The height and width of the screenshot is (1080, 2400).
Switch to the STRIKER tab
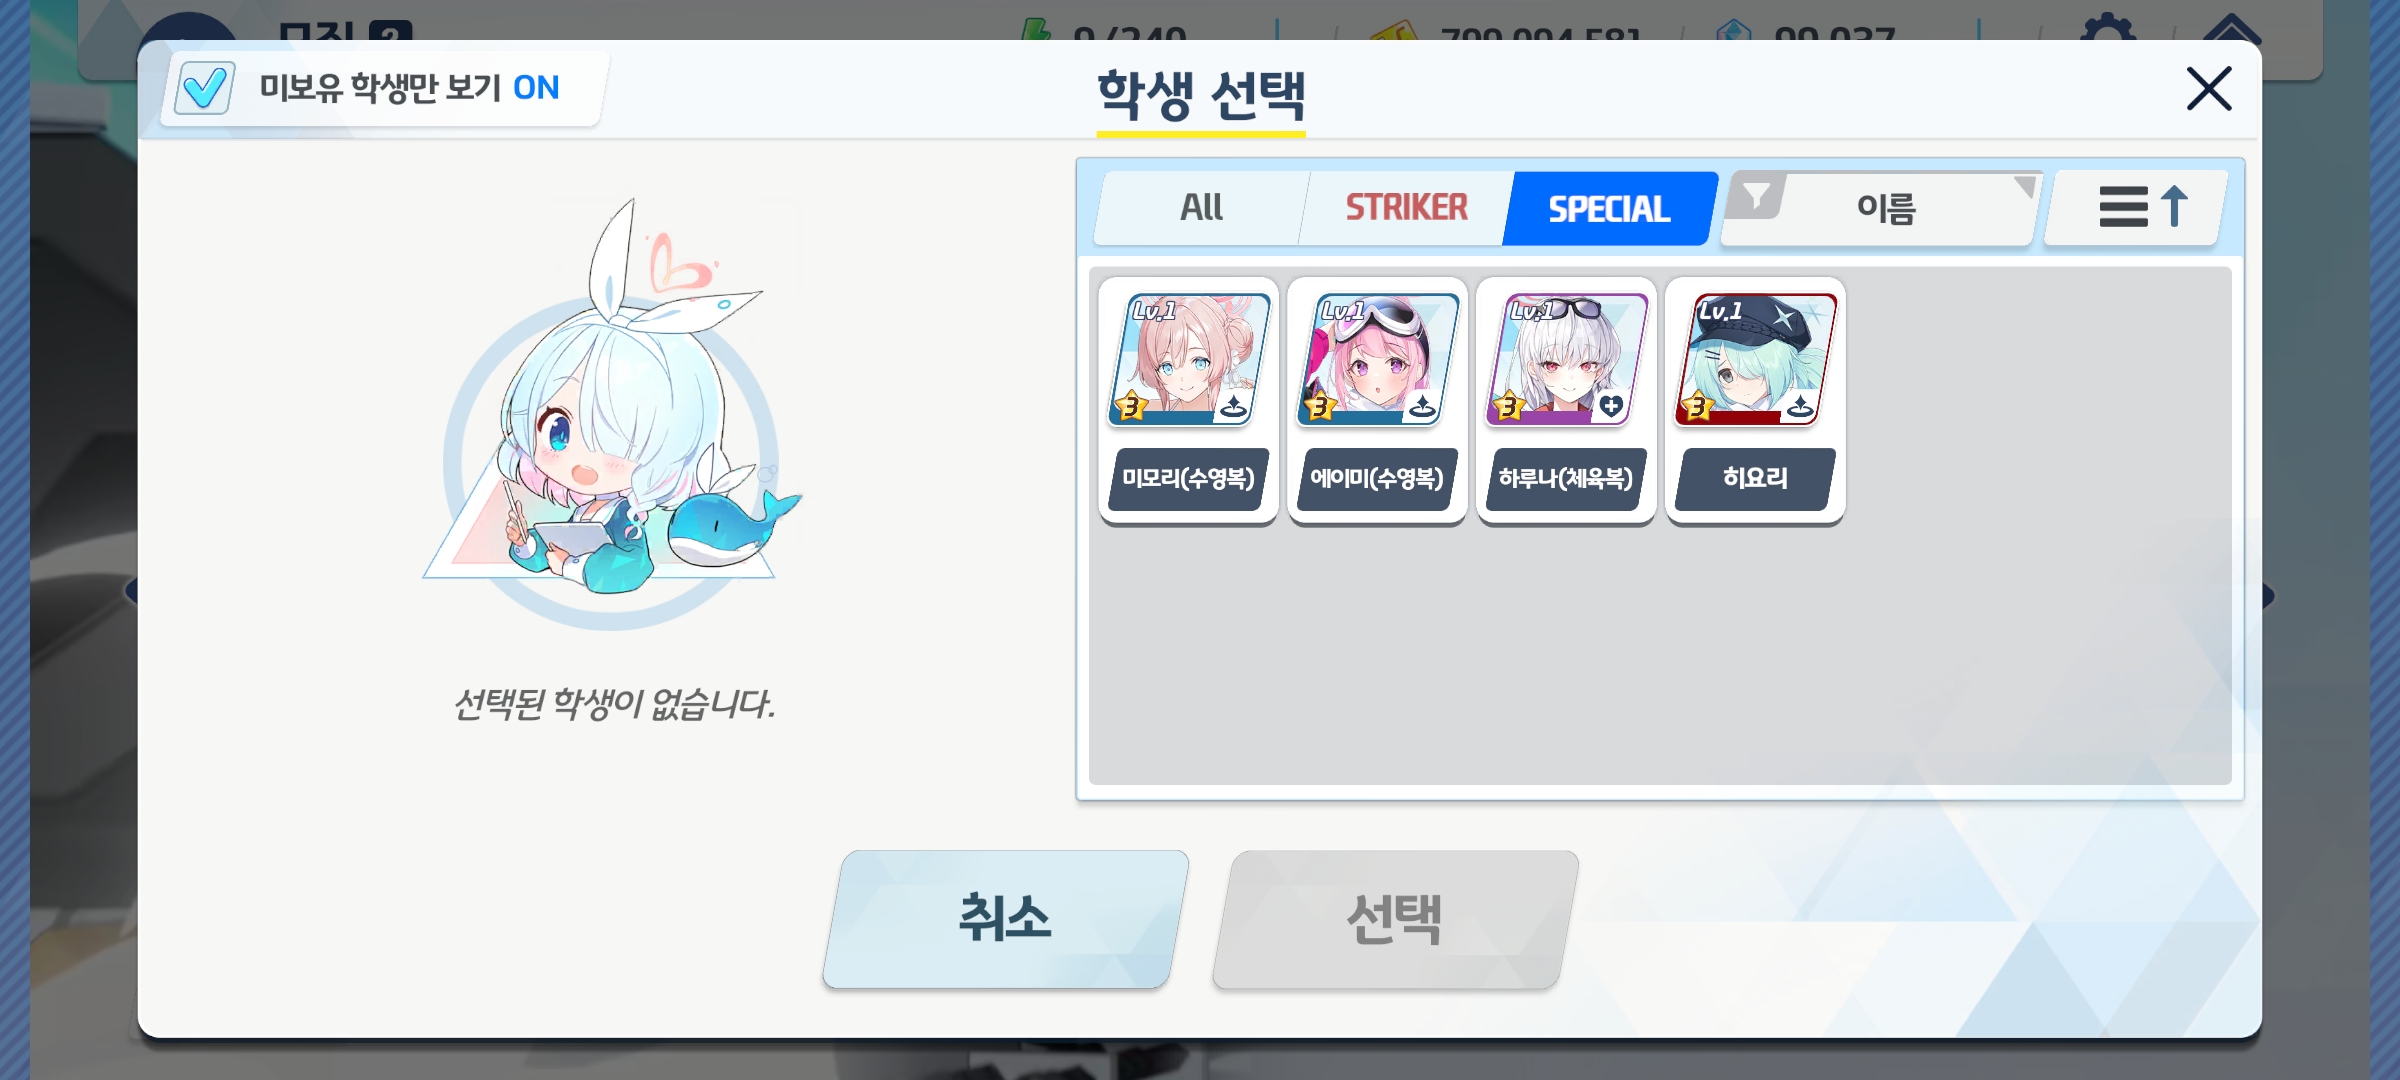(1406, 208)
